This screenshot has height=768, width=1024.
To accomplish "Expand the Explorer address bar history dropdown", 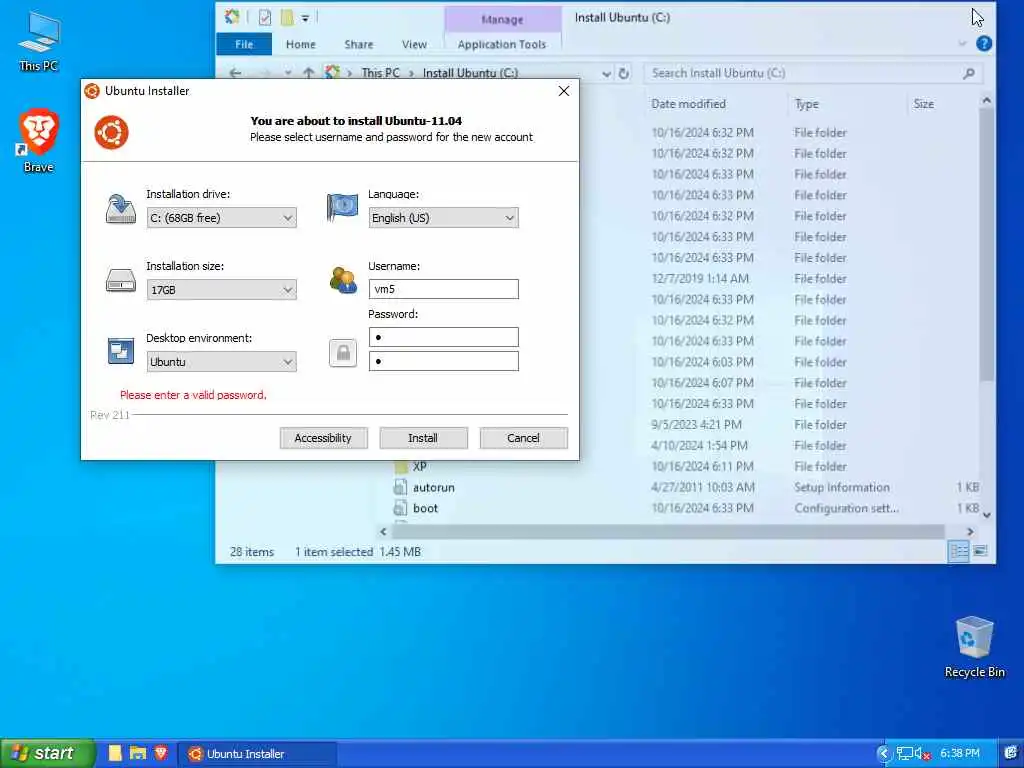I will [607, 74].
